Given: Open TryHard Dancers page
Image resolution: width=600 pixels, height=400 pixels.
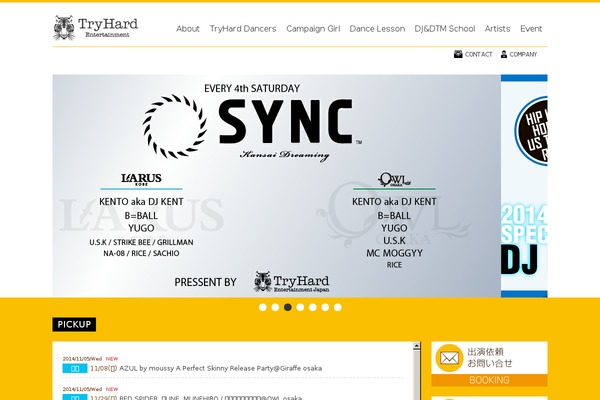Looking at the screenshot, I should tap(243, 29).
